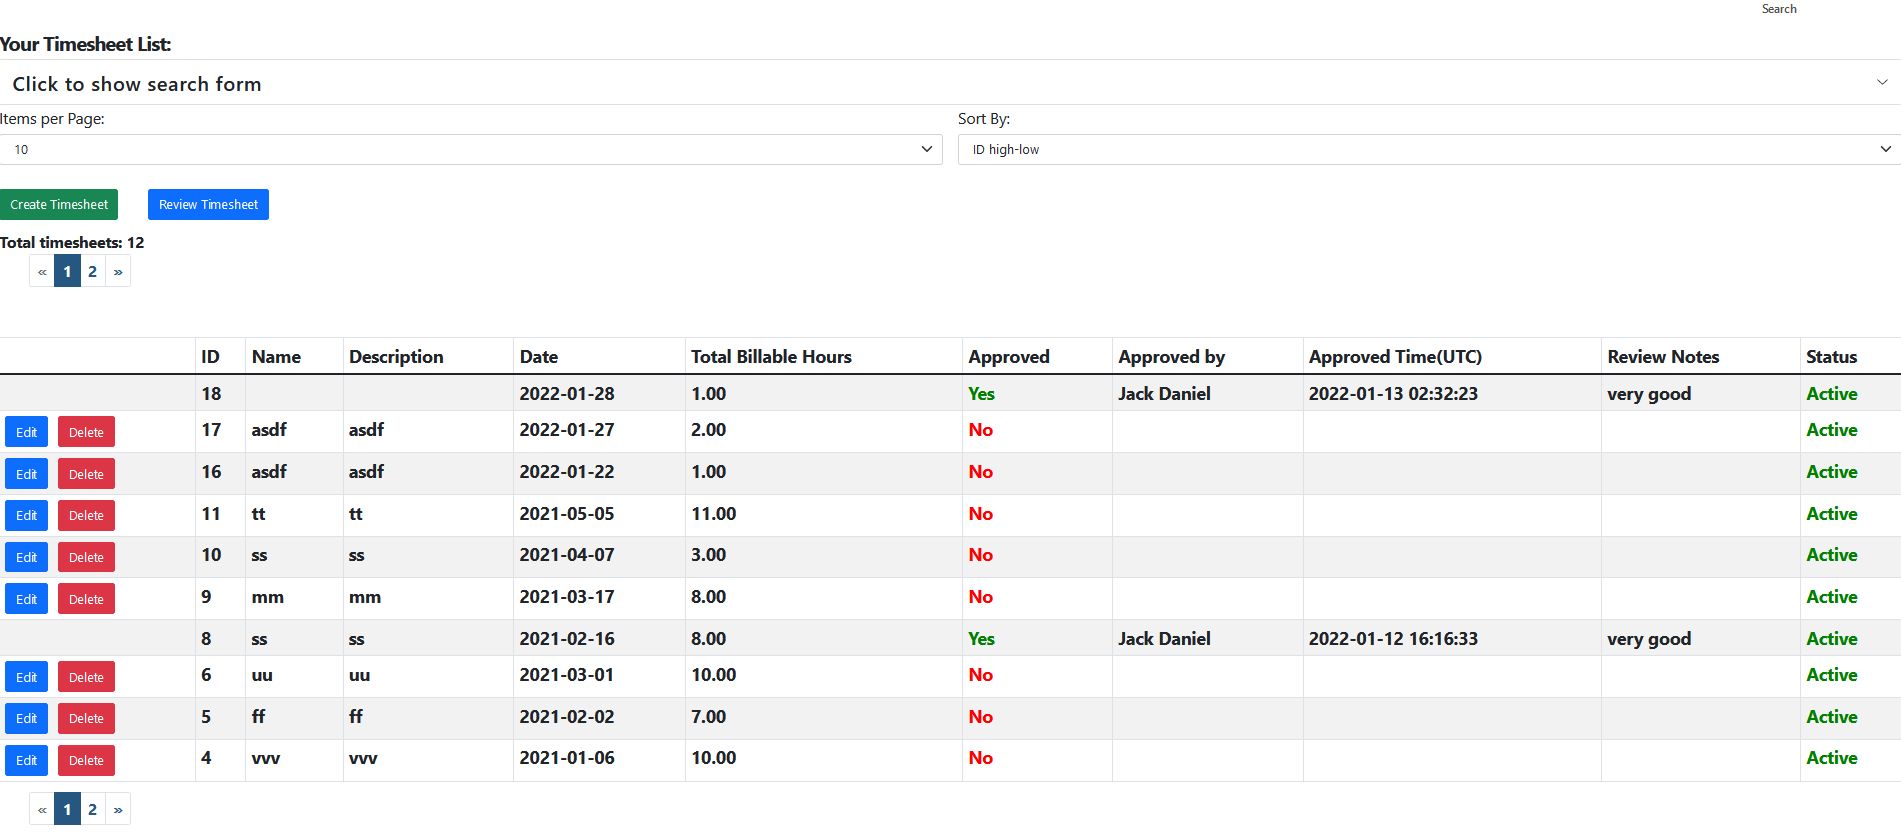Click bottom pagination next arrow
This screenshot has width=1901, height=837.
[118, 809]
